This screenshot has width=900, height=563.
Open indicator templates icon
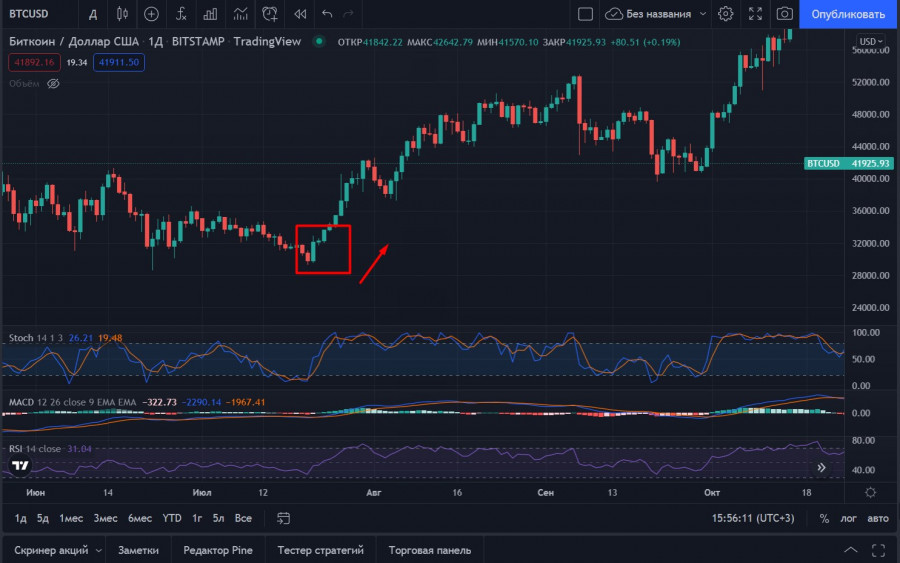point(240,14)
